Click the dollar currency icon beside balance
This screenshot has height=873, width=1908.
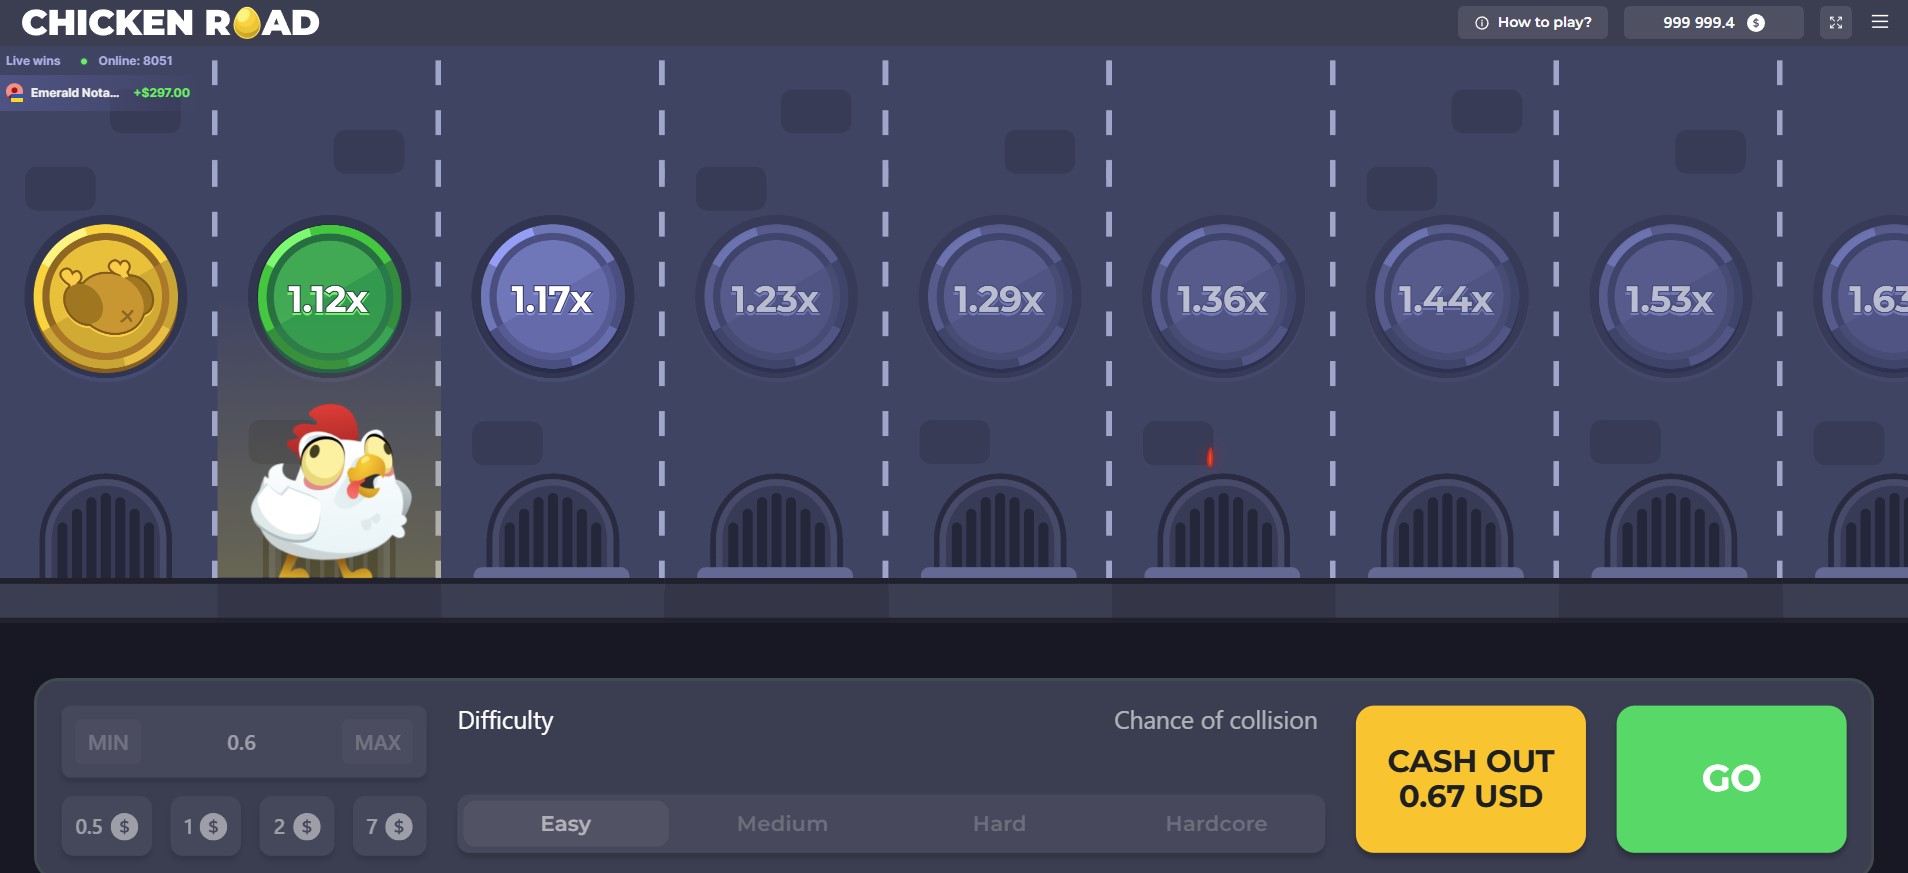click(x=1756, y=22)
